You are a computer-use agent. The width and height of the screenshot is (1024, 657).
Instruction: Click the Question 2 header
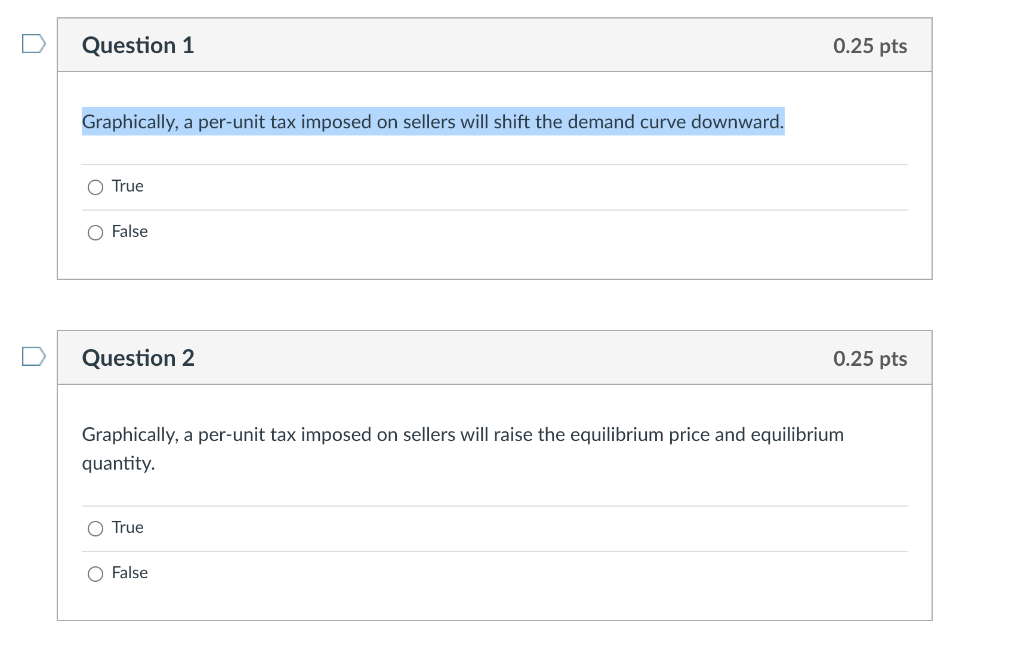click(138, 358)
